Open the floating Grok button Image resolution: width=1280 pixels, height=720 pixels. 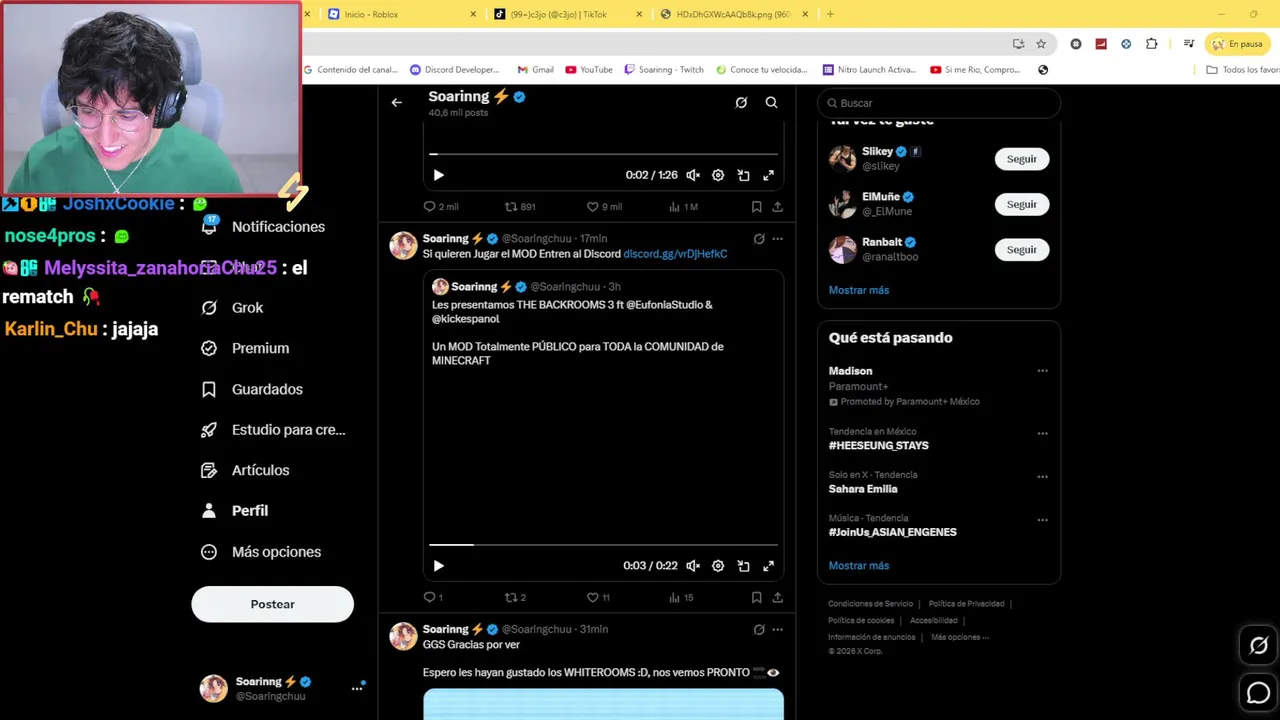(1258, 646)
